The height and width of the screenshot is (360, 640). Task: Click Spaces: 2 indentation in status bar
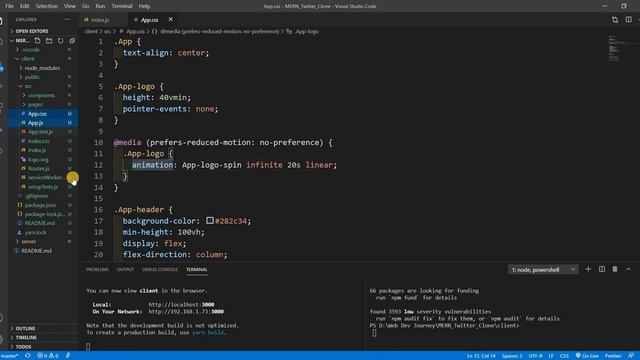[x=512, y=356]
